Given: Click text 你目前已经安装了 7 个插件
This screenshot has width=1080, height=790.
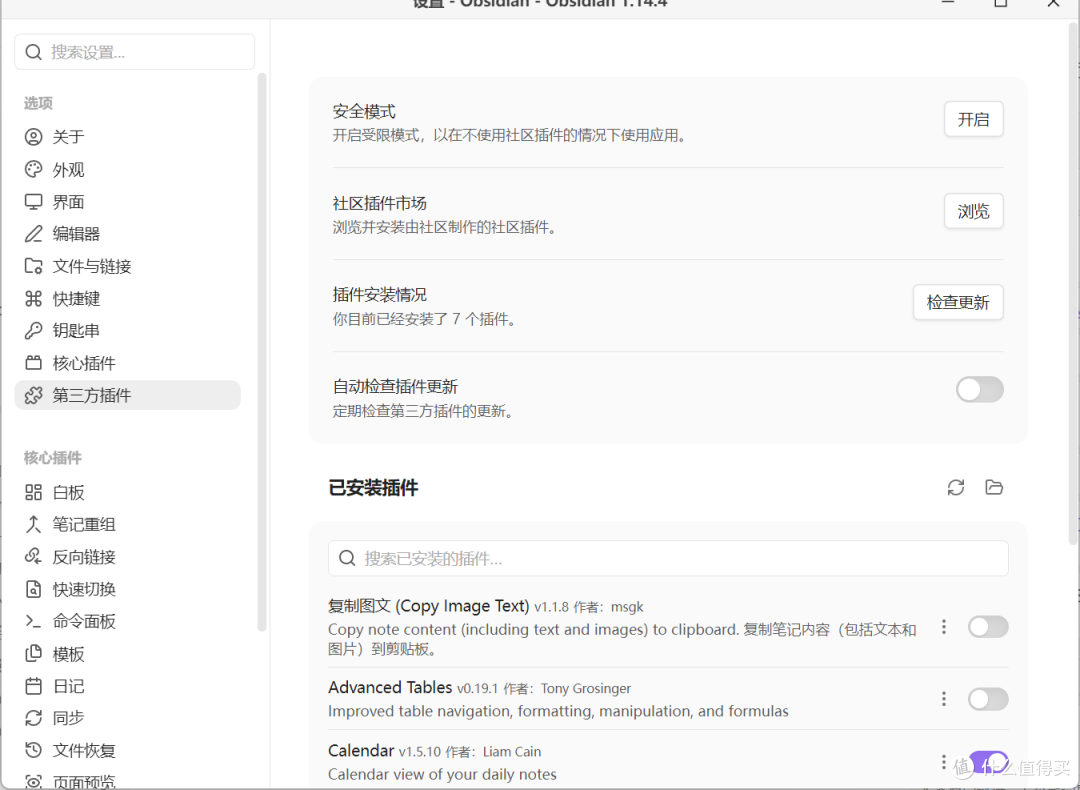Looking at the screenshot, I should click(424, 319).
